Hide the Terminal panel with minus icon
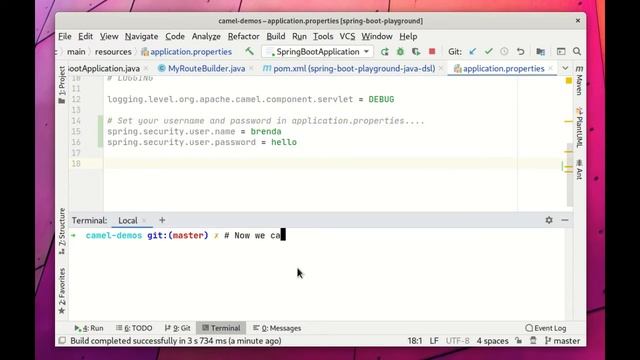This screenshot has width=640, height=360. pos(565,220)
